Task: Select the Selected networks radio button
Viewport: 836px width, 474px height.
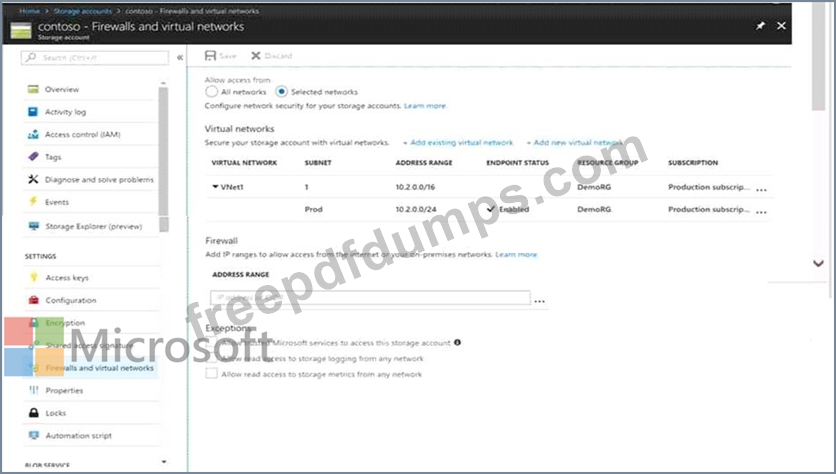Action: 281,92
